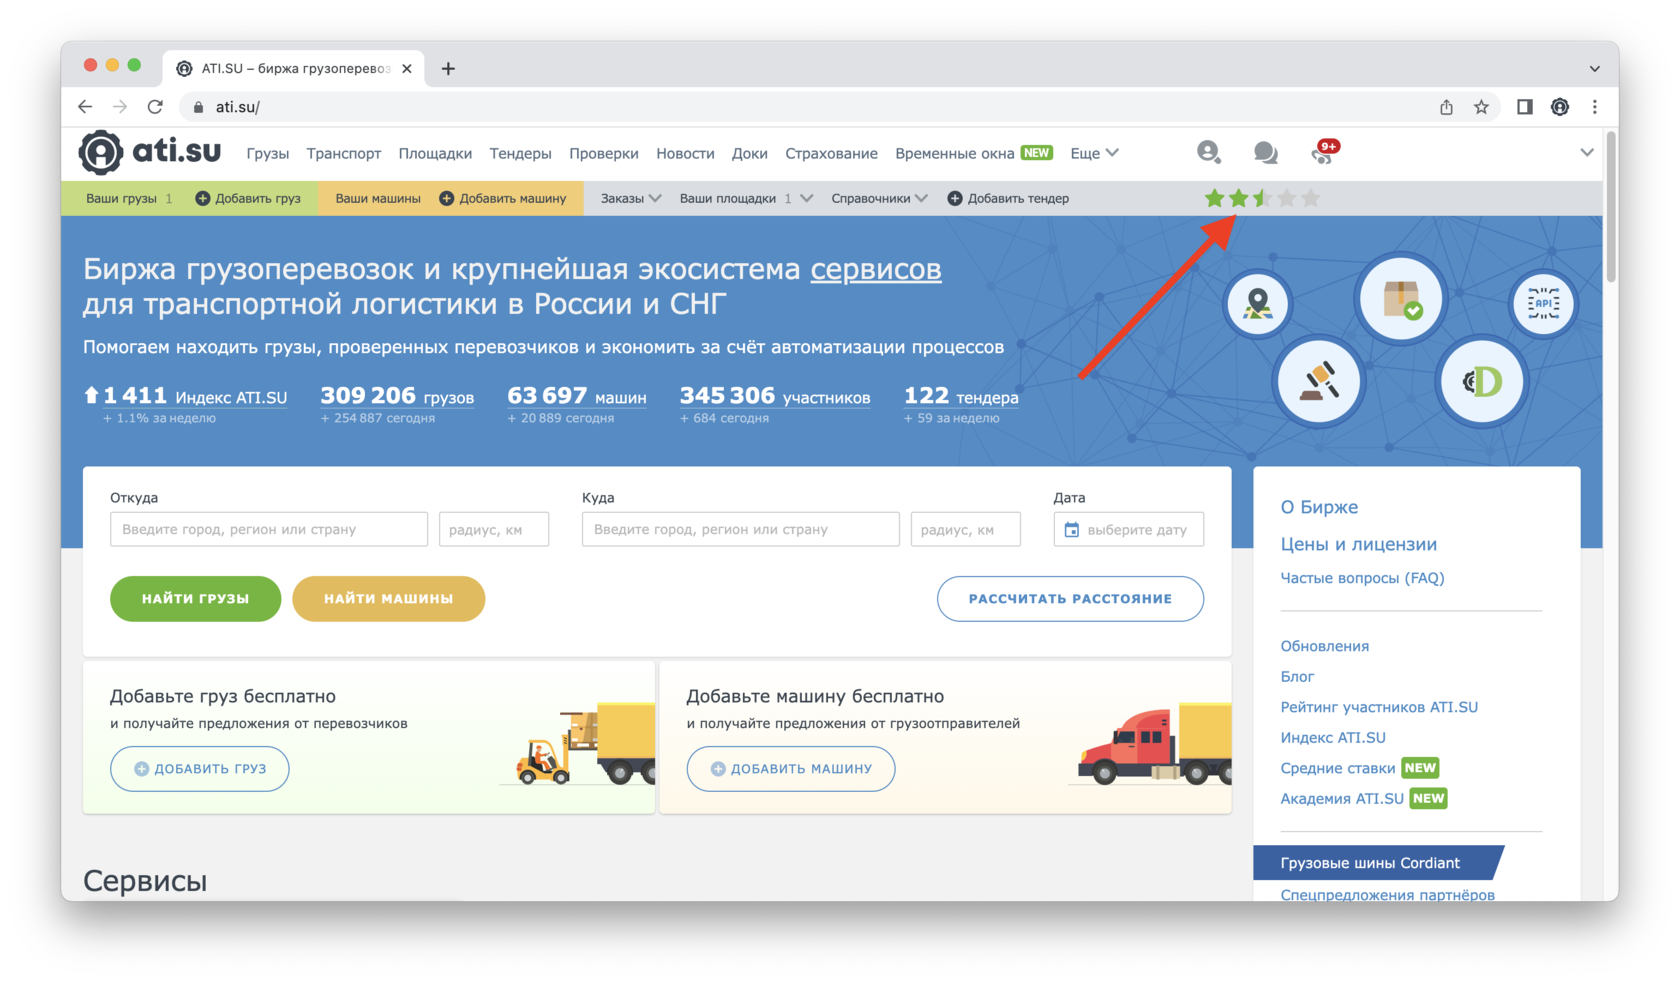Open the Тендеры menu
1680x982 pixels.
520,153
